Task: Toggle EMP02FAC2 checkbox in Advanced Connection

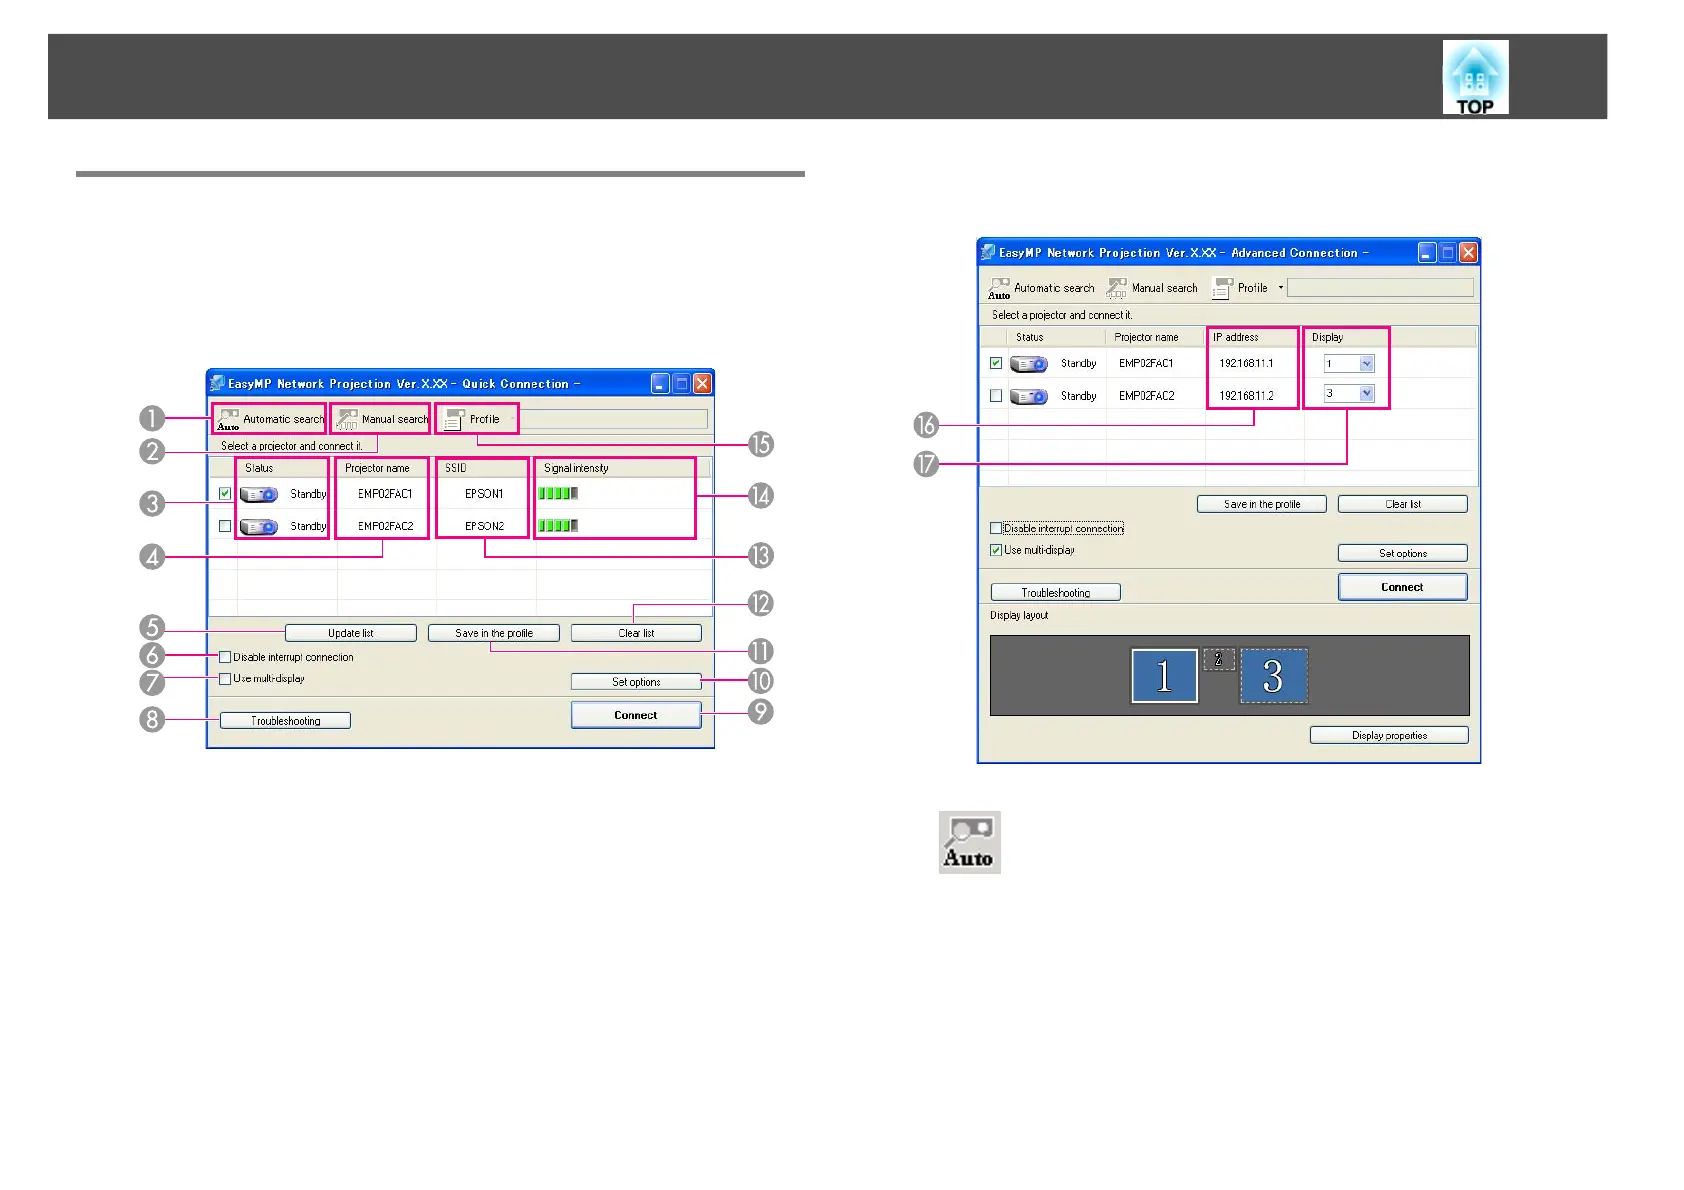Action: pyautogui.click(x=996, y=396)
